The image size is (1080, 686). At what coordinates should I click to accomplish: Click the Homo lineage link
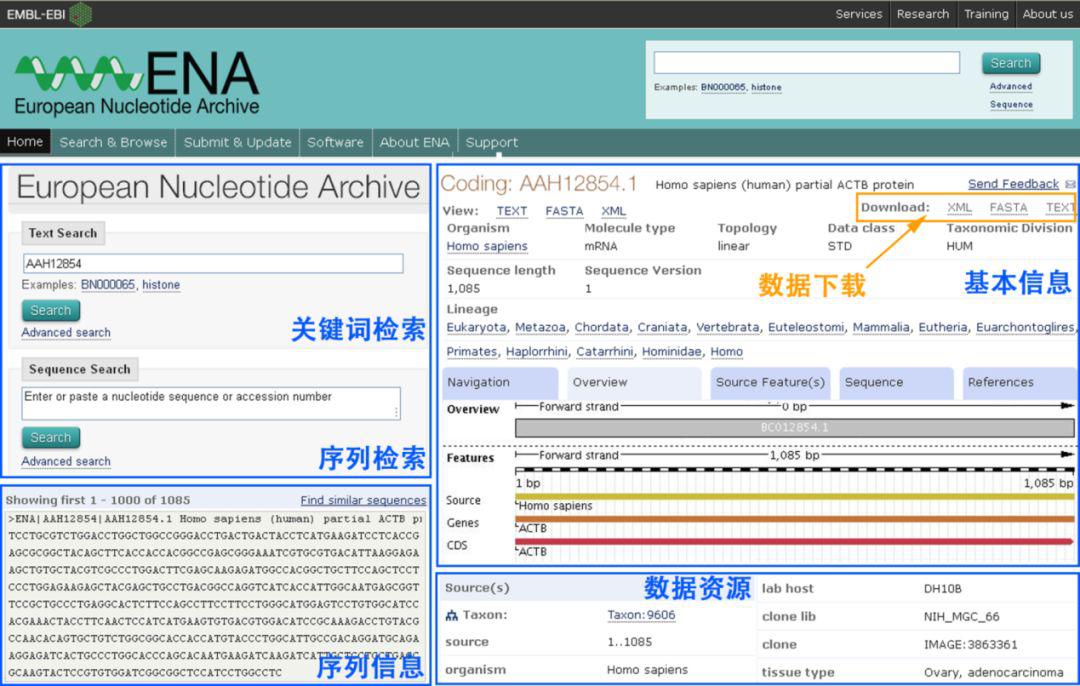coord(727,352)
